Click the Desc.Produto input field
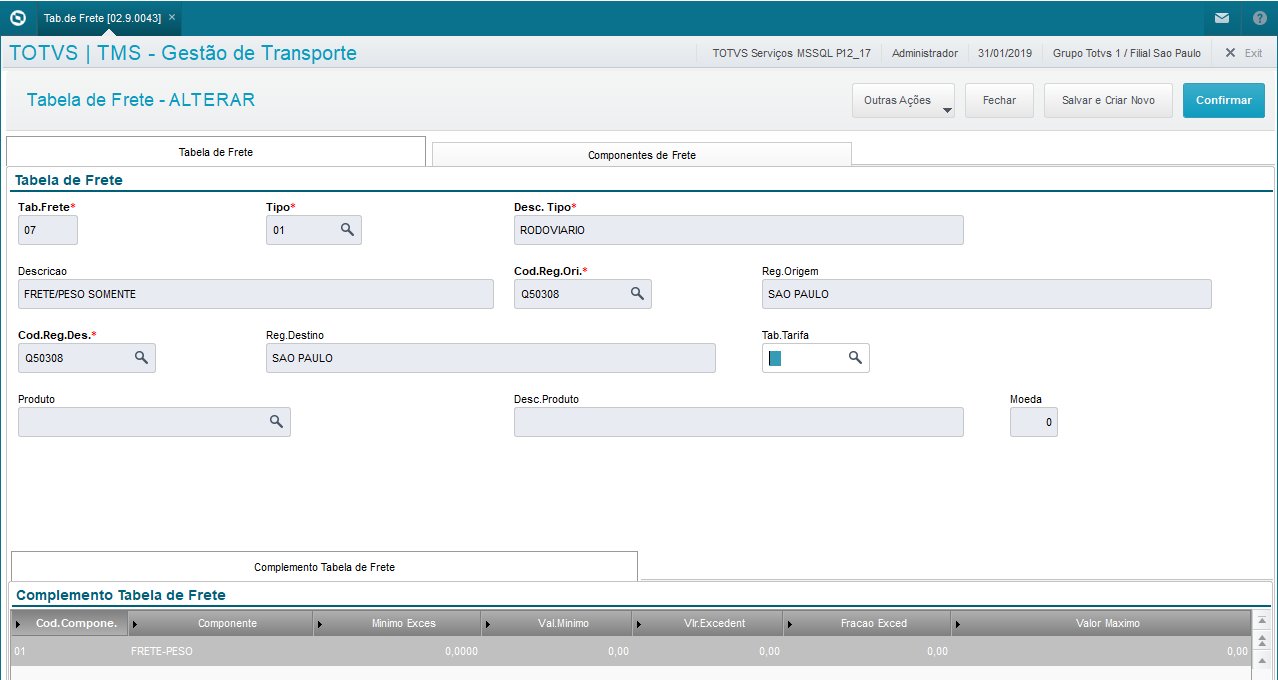Image resolution: width=1278 pixels, height=680 pixels. coord(739,422)
